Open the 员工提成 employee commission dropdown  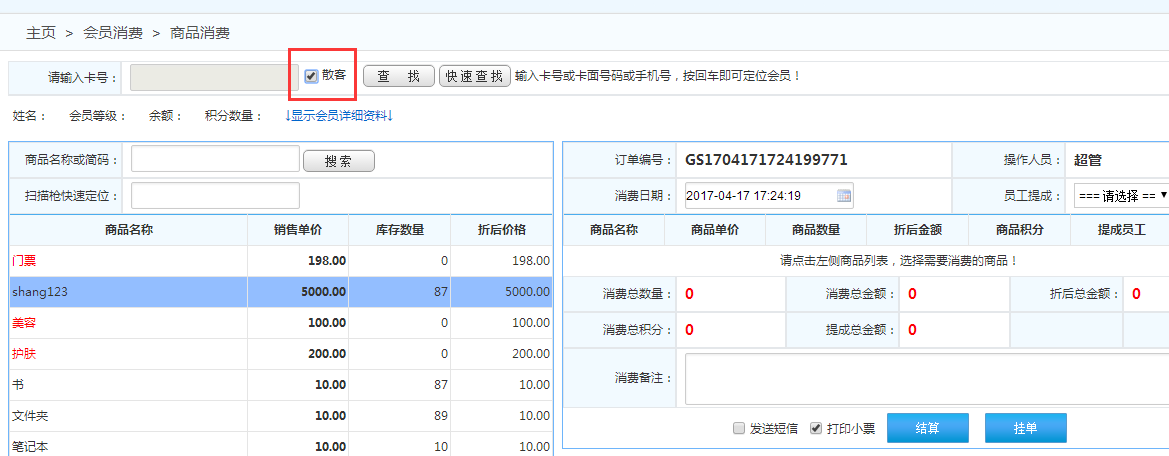(x=1120, y=196)
